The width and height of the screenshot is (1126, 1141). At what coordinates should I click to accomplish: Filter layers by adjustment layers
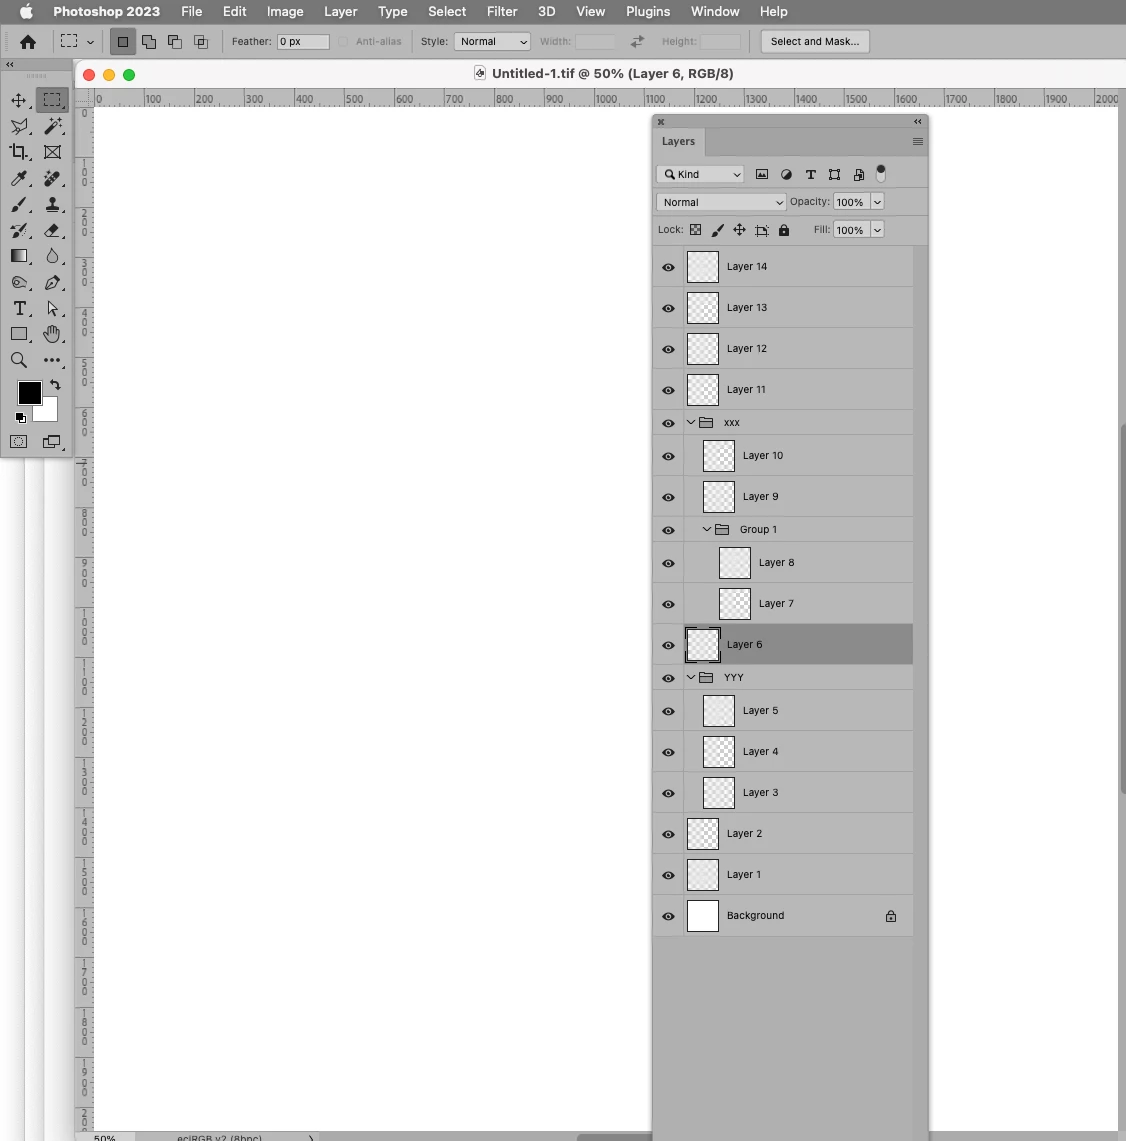(x=786, y=174)
